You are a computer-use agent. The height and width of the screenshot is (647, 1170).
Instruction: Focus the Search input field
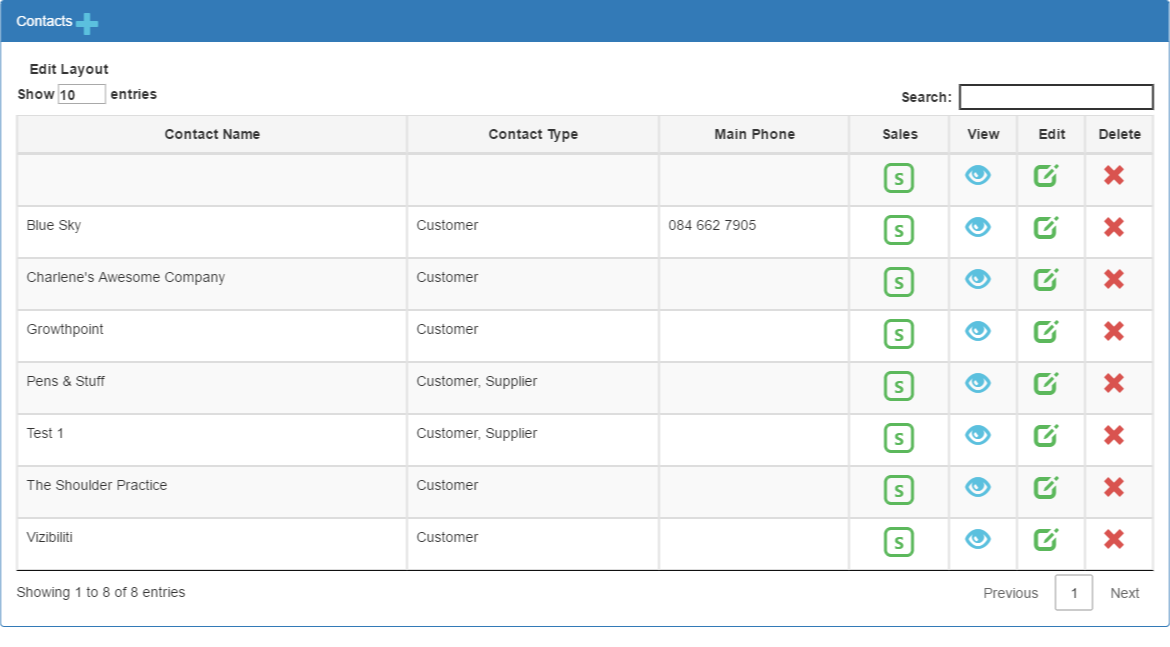(1056, 97)
